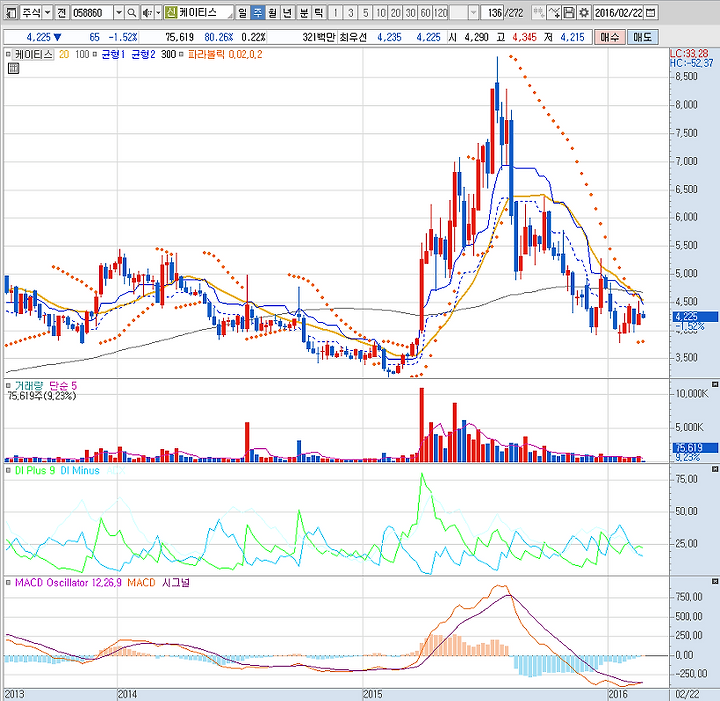Click the chart line tool icon

[554, 12]
